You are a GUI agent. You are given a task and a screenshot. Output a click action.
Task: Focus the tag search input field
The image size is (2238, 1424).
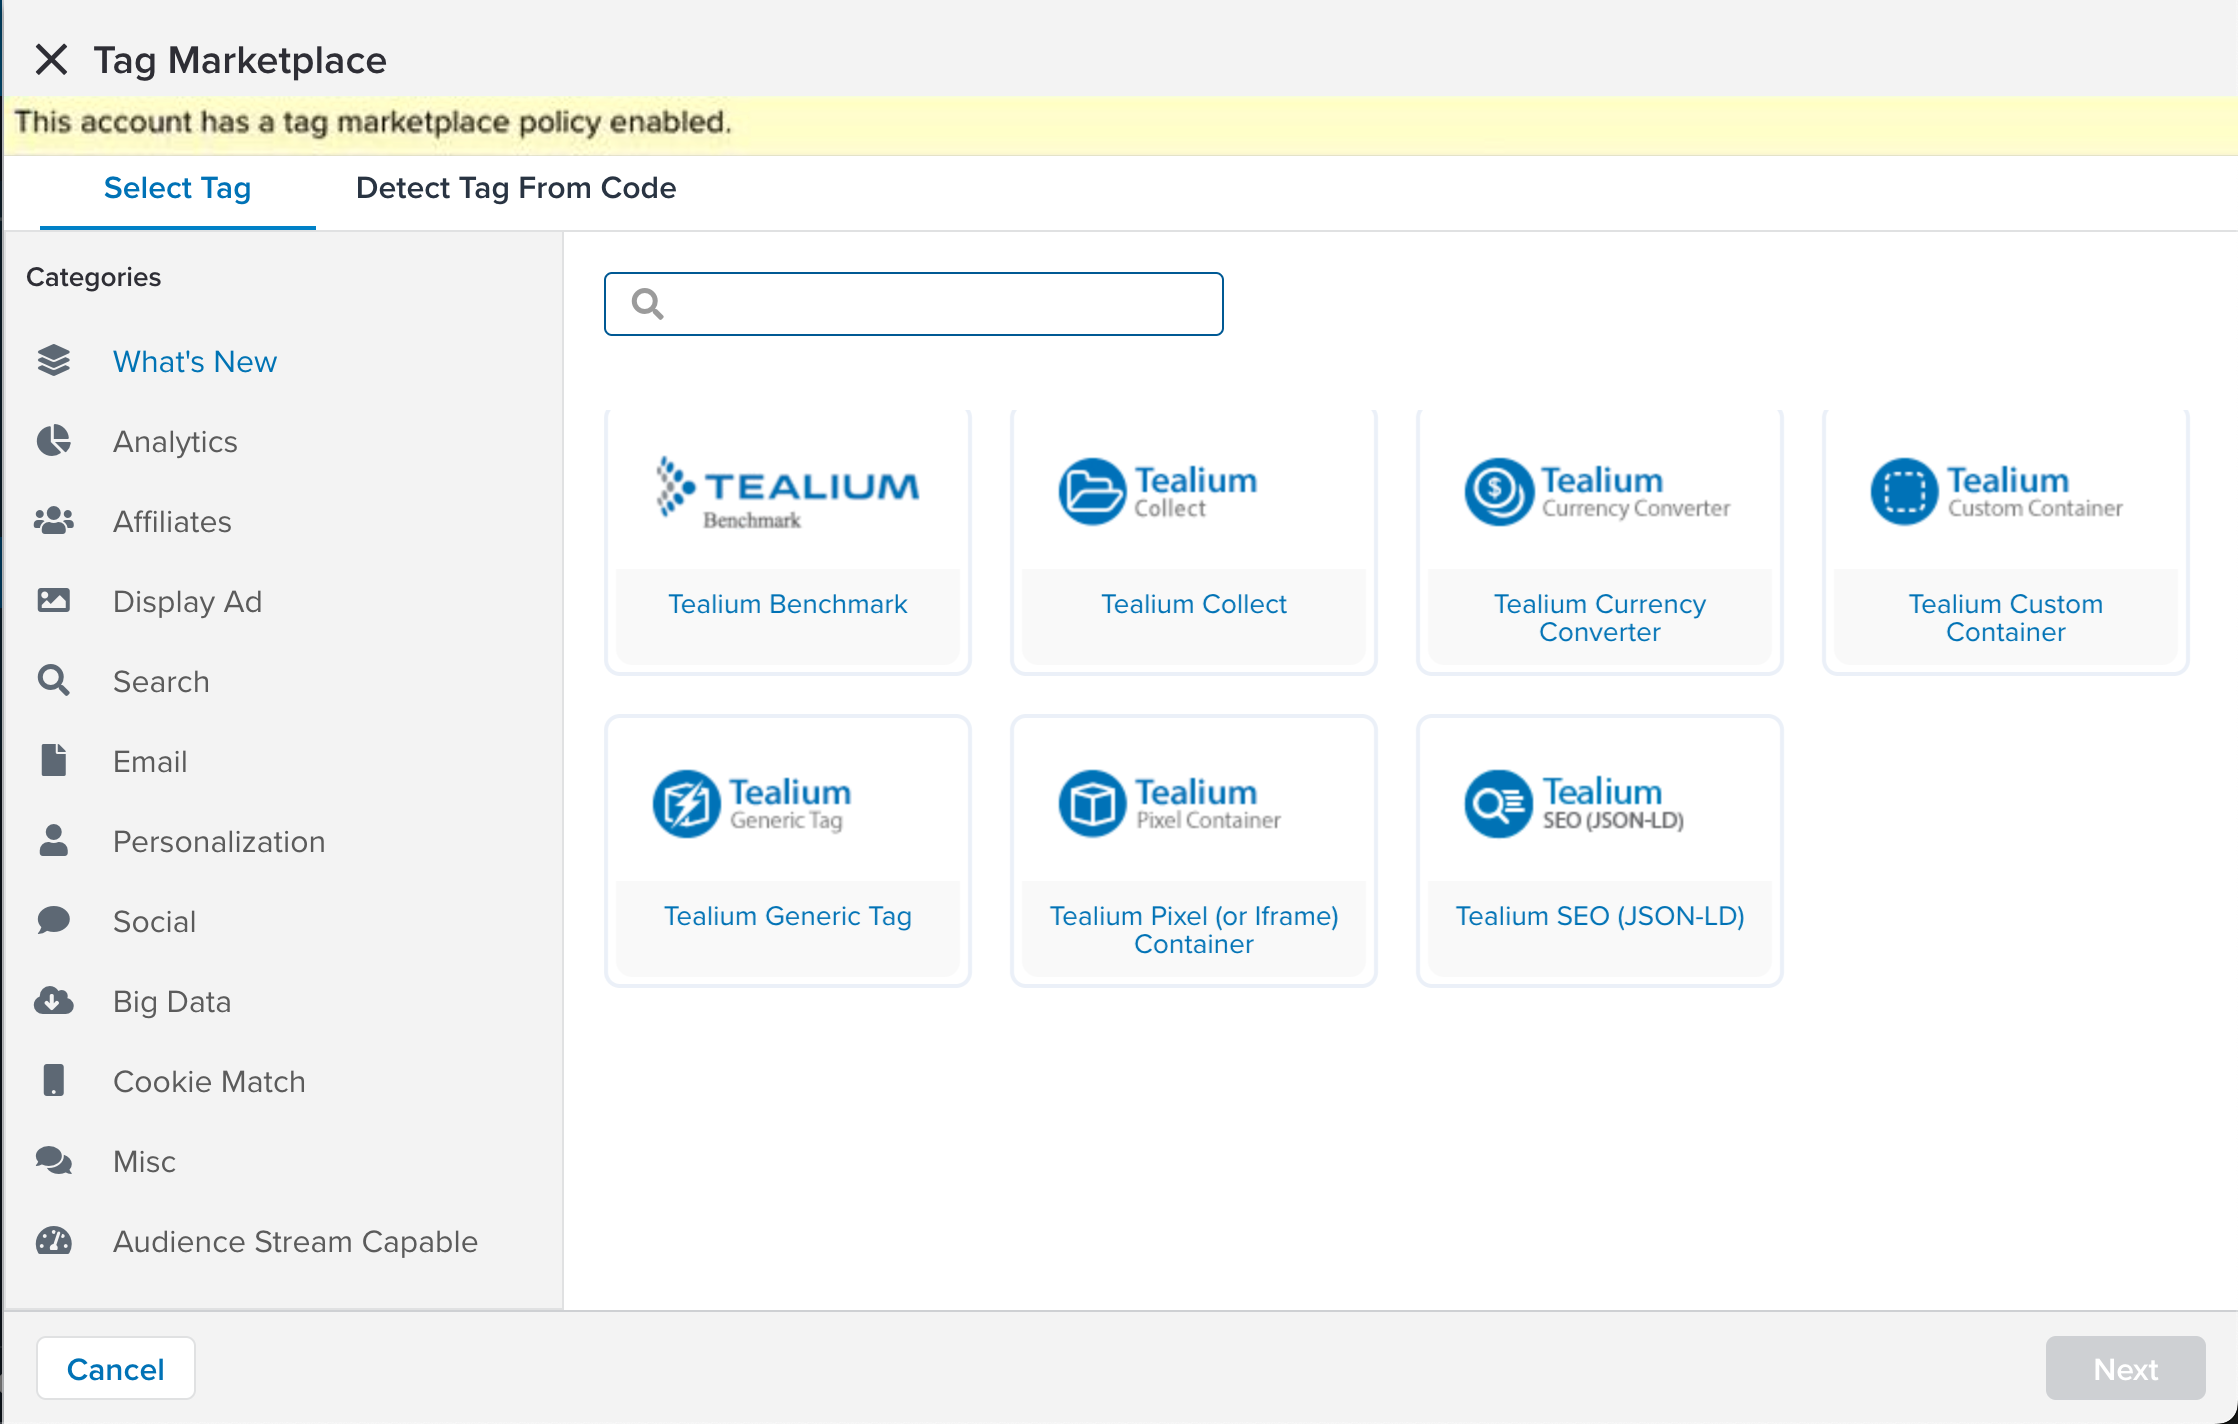913,304
